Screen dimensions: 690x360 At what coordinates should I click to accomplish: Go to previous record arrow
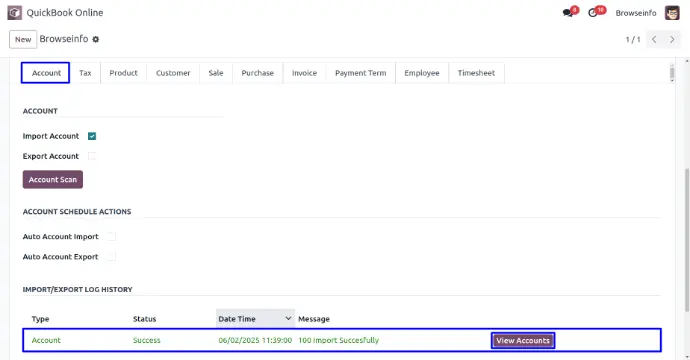tap(654, 40)
